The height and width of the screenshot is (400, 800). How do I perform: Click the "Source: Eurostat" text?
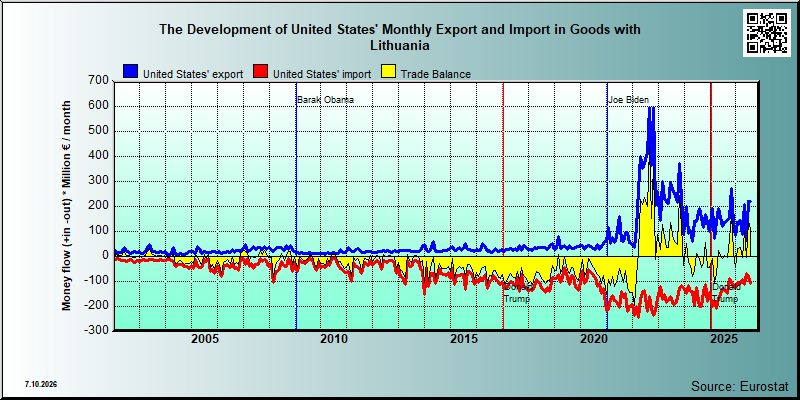pos(740,386)
